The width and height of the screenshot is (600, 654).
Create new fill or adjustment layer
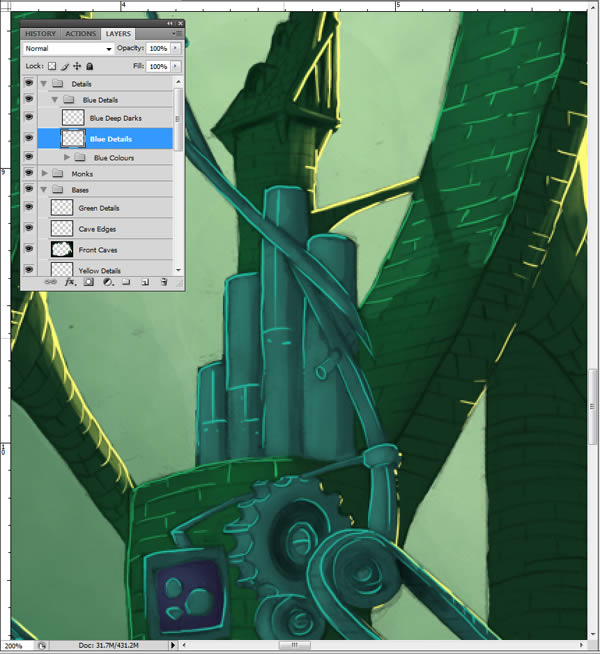108,282
